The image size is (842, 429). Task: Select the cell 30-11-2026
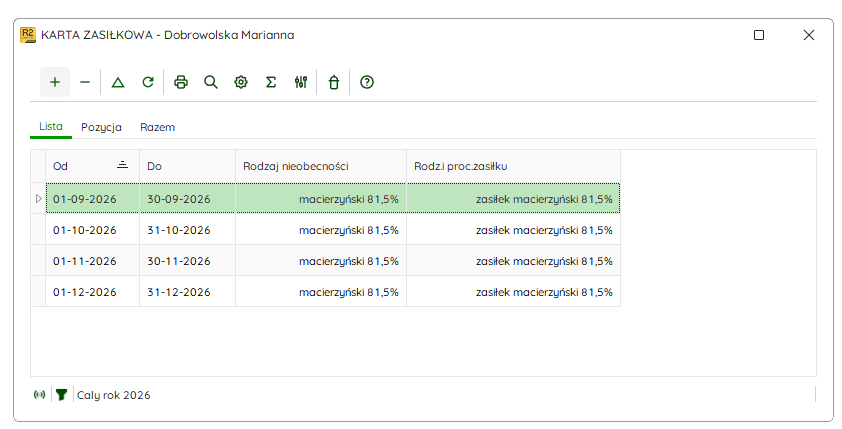point(187,261)
